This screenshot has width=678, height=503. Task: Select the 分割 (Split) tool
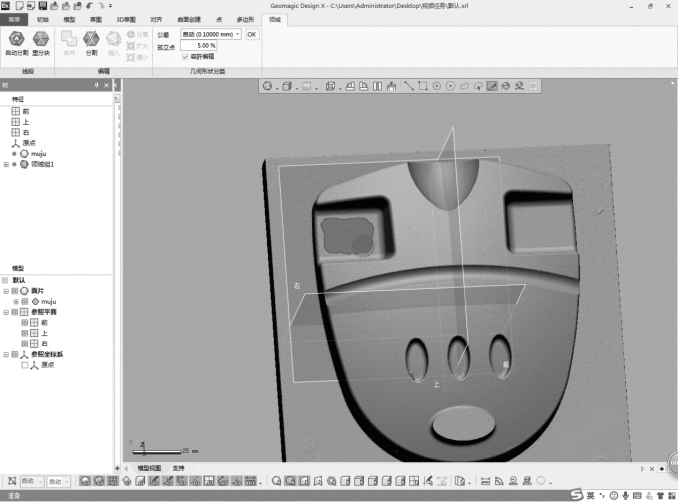click(91, 40)
